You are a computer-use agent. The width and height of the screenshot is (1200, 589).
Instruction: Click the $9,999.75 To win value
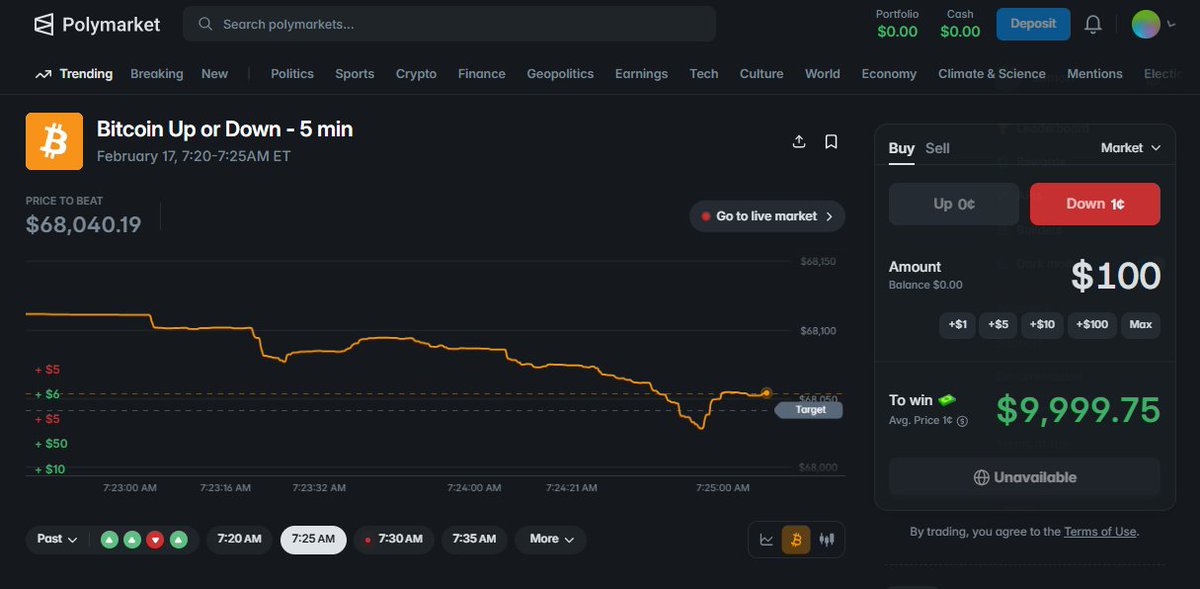(1078, 410)
